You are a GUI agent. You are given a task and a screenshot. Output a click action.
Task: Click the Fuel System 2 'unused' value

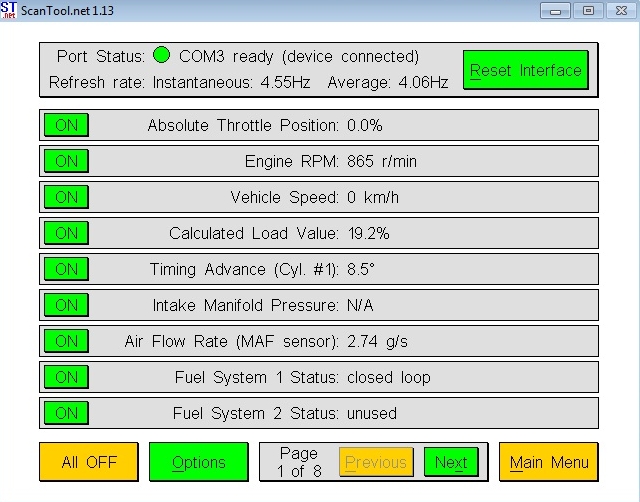coord(372,413)
